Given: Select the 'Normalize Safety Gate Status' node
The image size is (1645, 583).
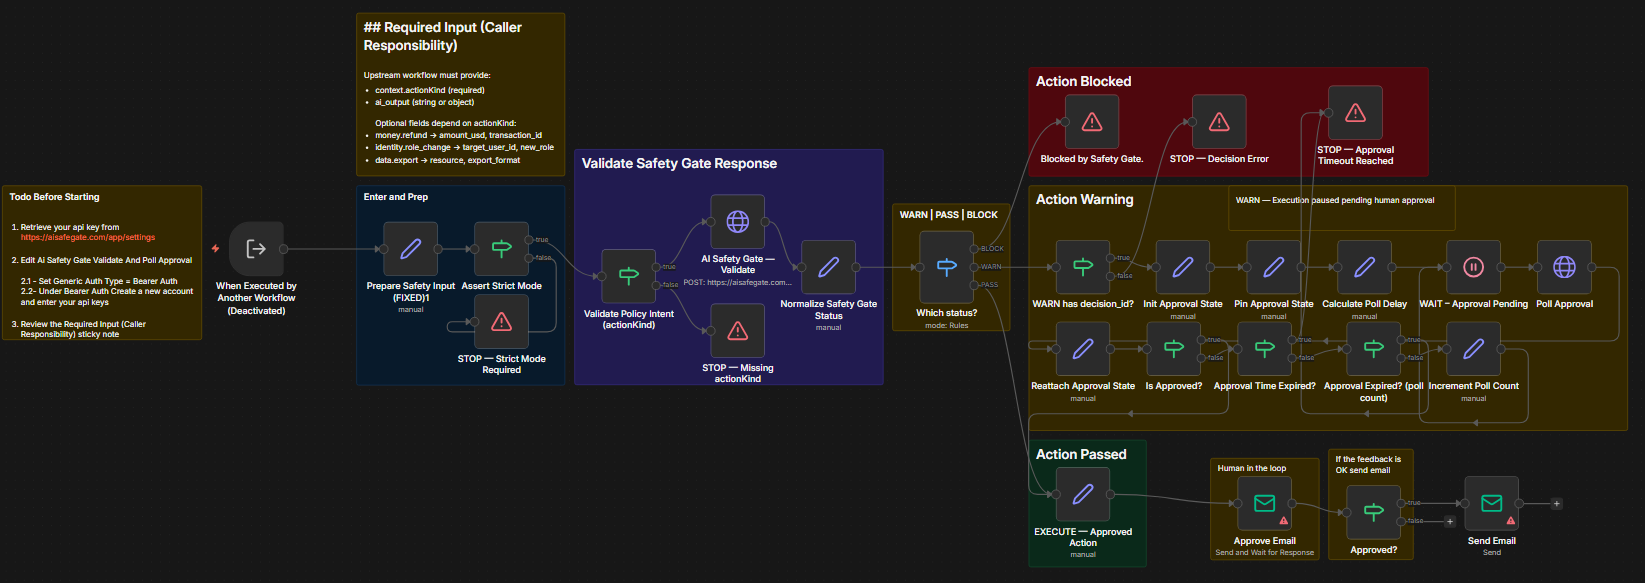Looking at the screenshot, I should click(828, 267).
